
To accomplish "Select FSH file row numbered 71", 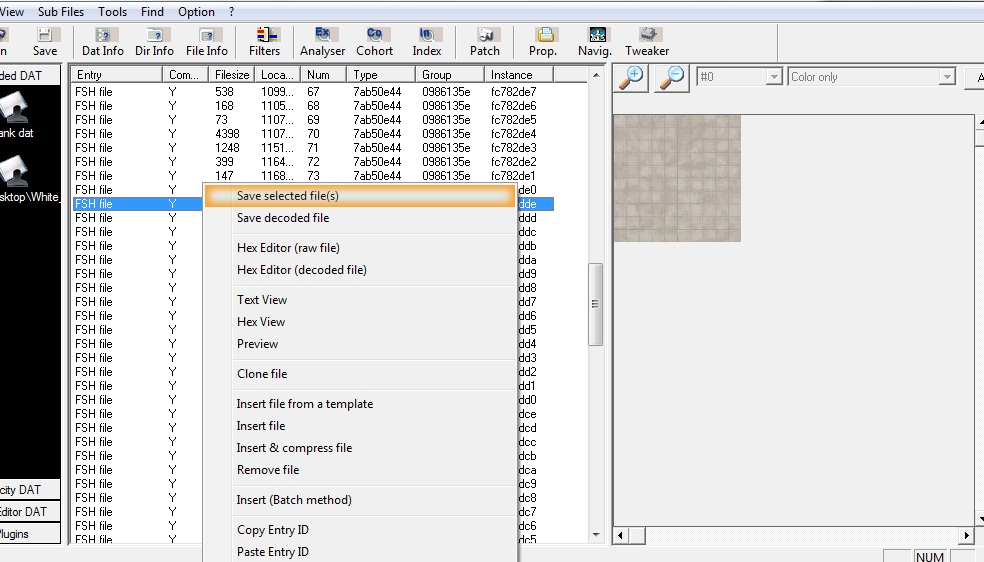I will [x=313, y=147].
